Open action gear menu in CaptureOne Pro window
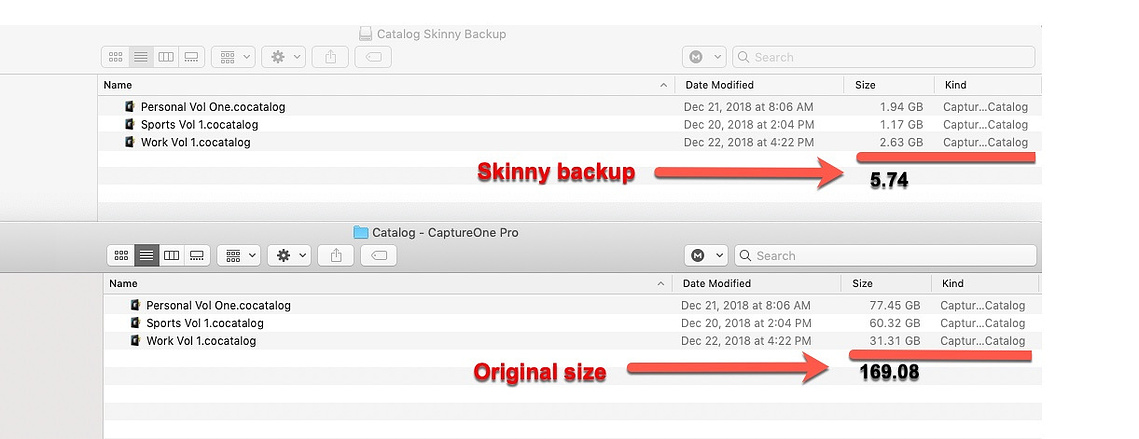Screen dimensions: 1139x439 [x=289, y=255]
